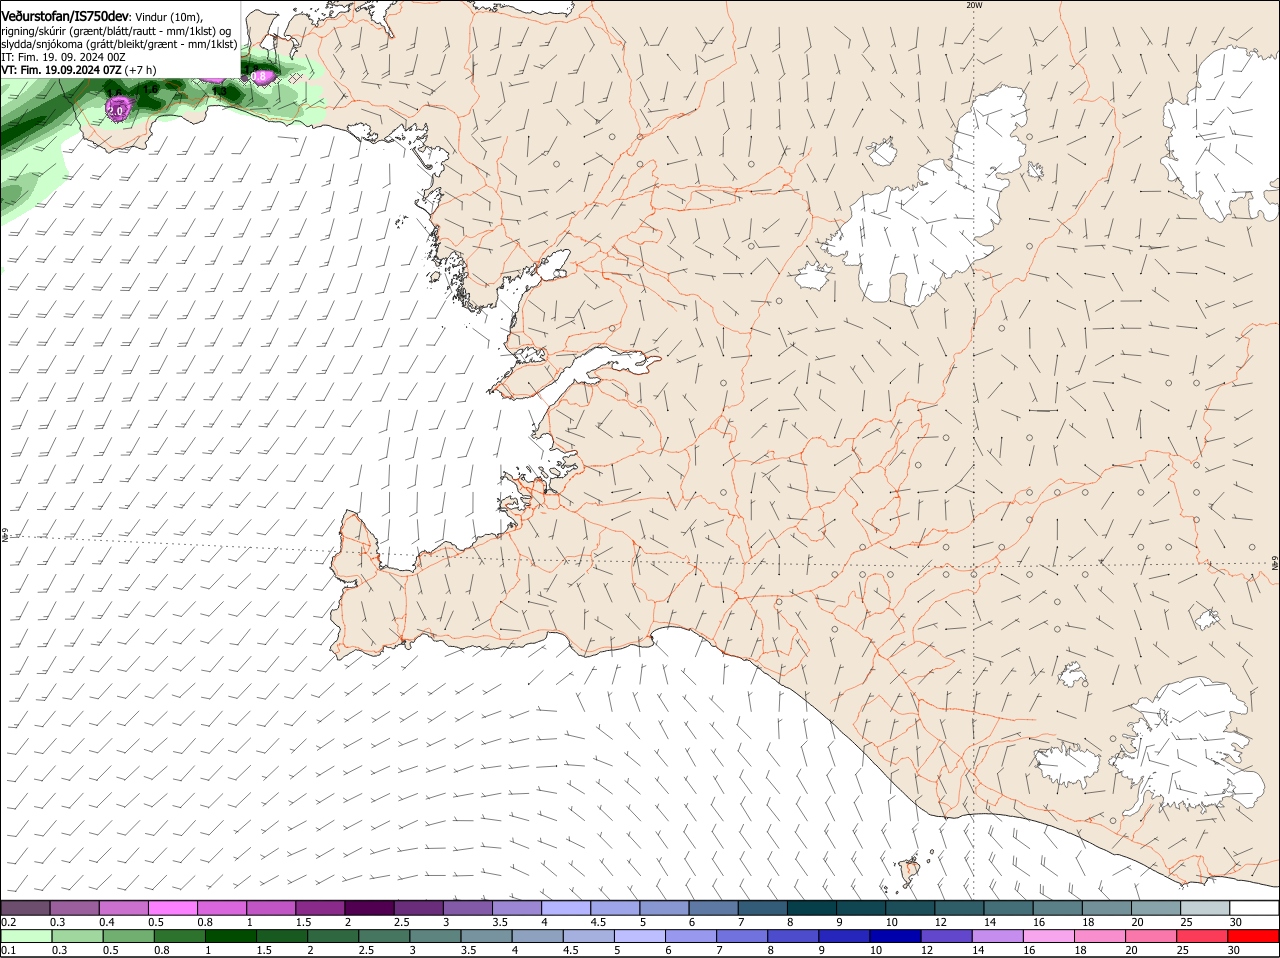Click the Veðurstofan/IS750dev title text
1280x958 pixels.
coord(65,17)
